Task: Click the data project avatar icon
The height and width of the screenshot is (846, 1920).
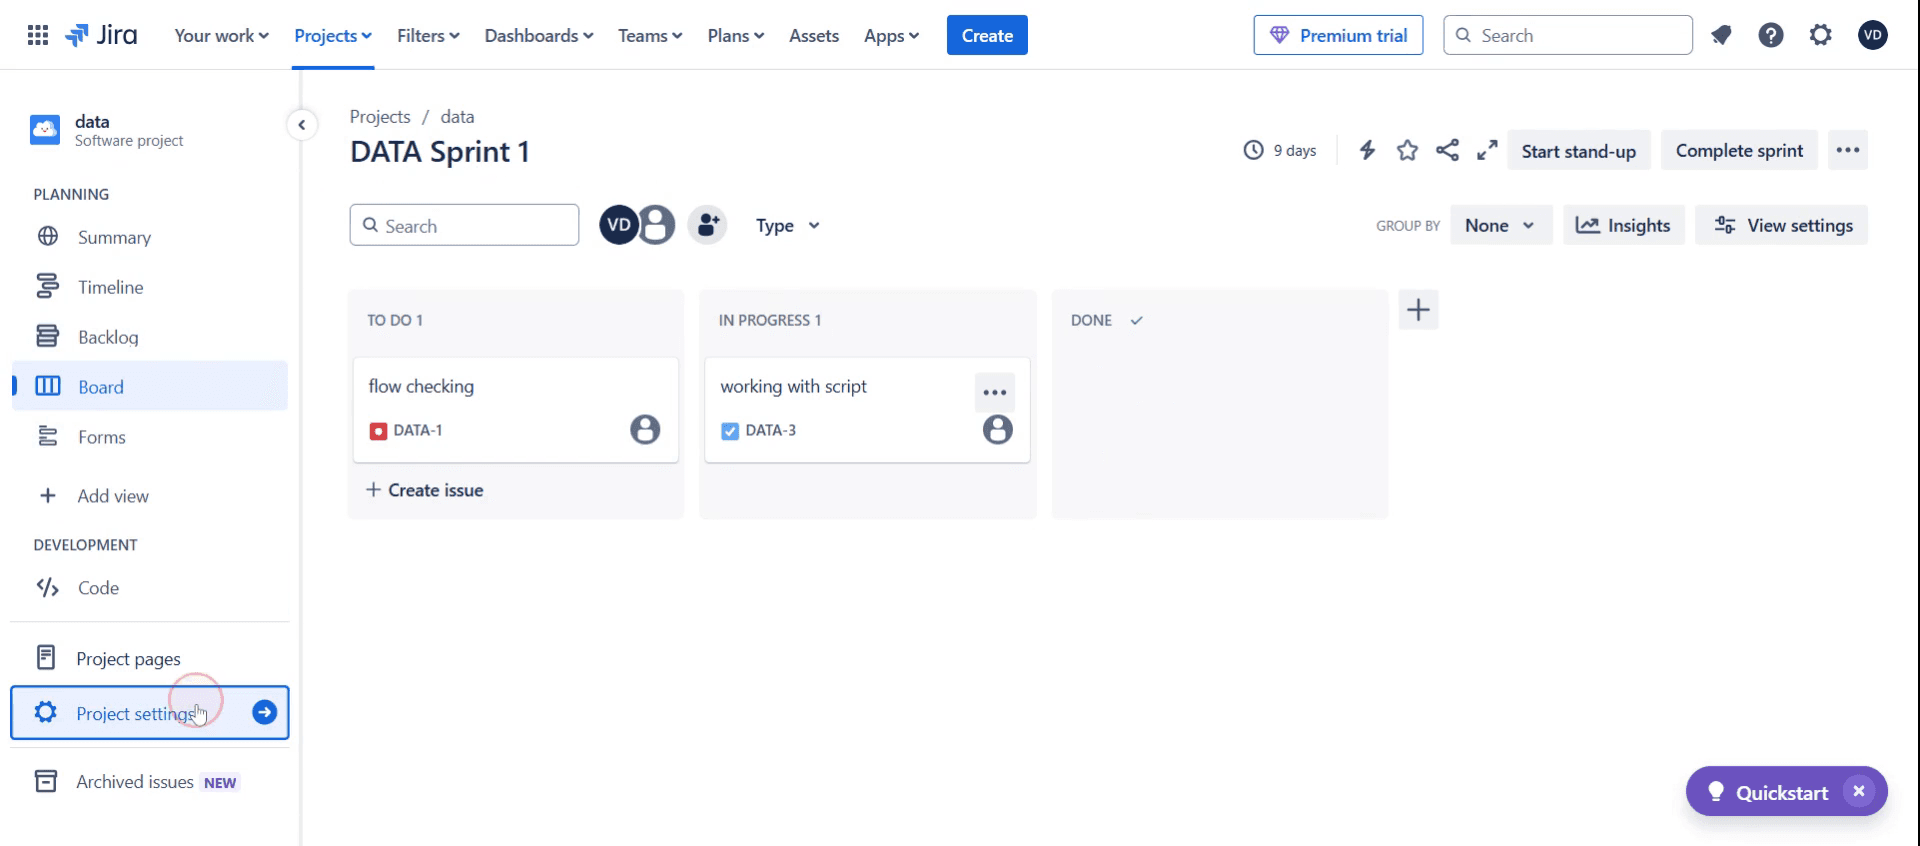Action: point(45,130)
